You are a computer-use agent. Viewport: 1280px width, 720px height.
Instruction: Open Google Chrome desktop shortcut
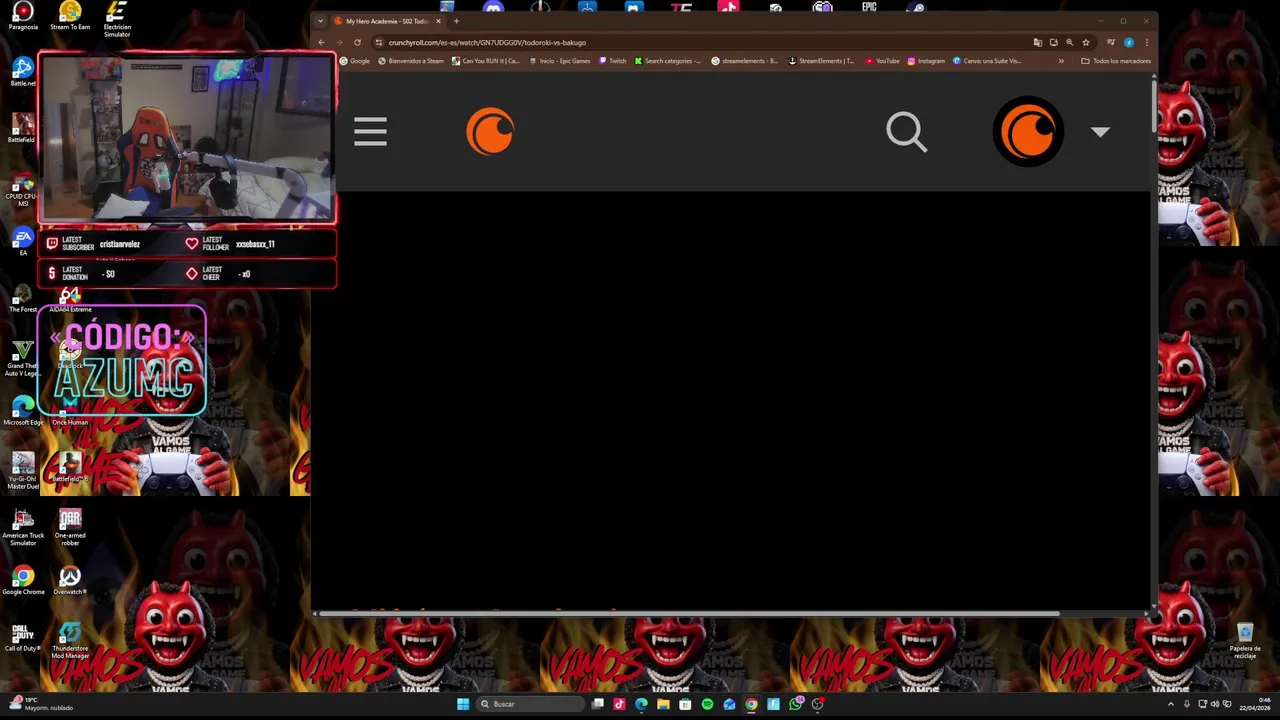coord(23,581)
